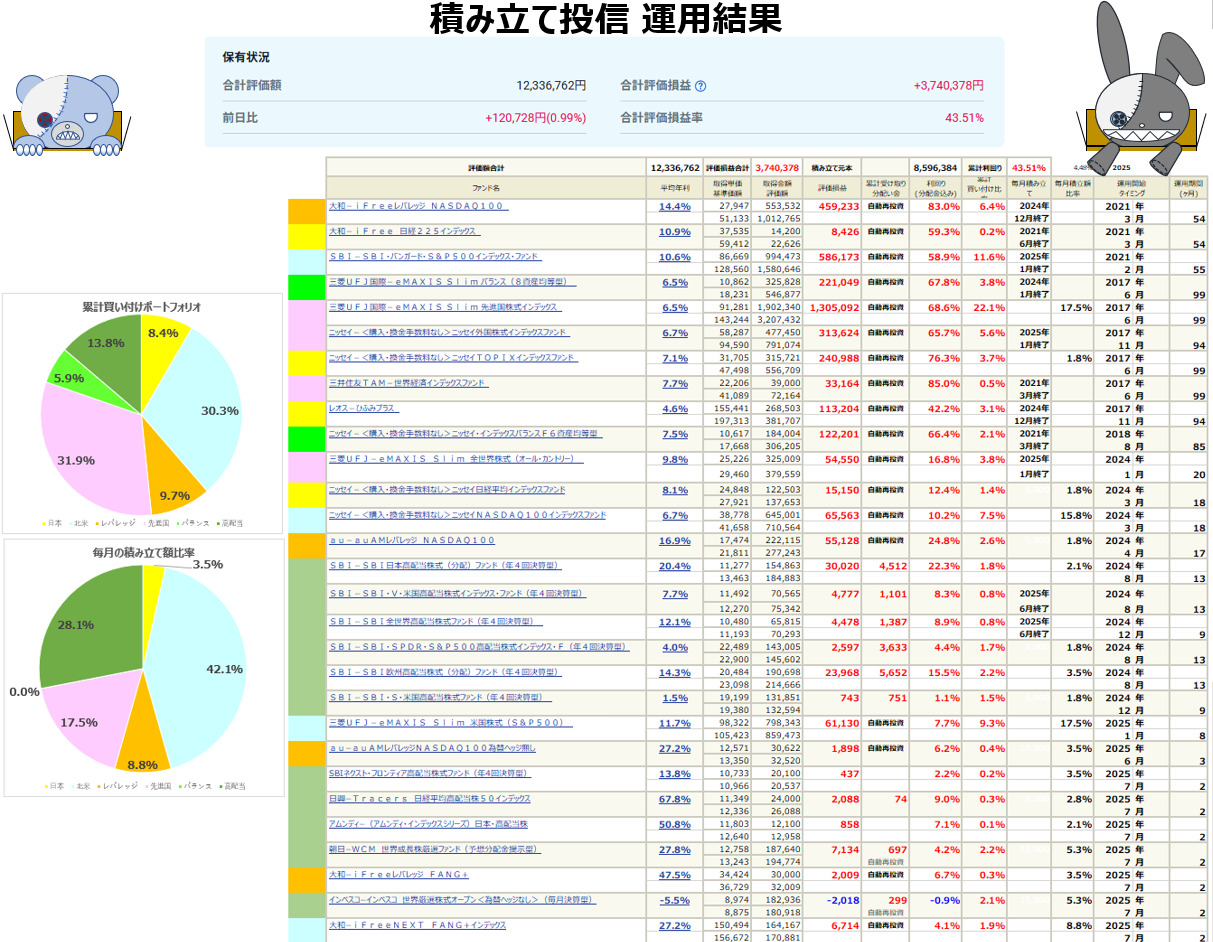Click the 保有状況 heading
Viewport: 1213px width, 942px height.
246,58
